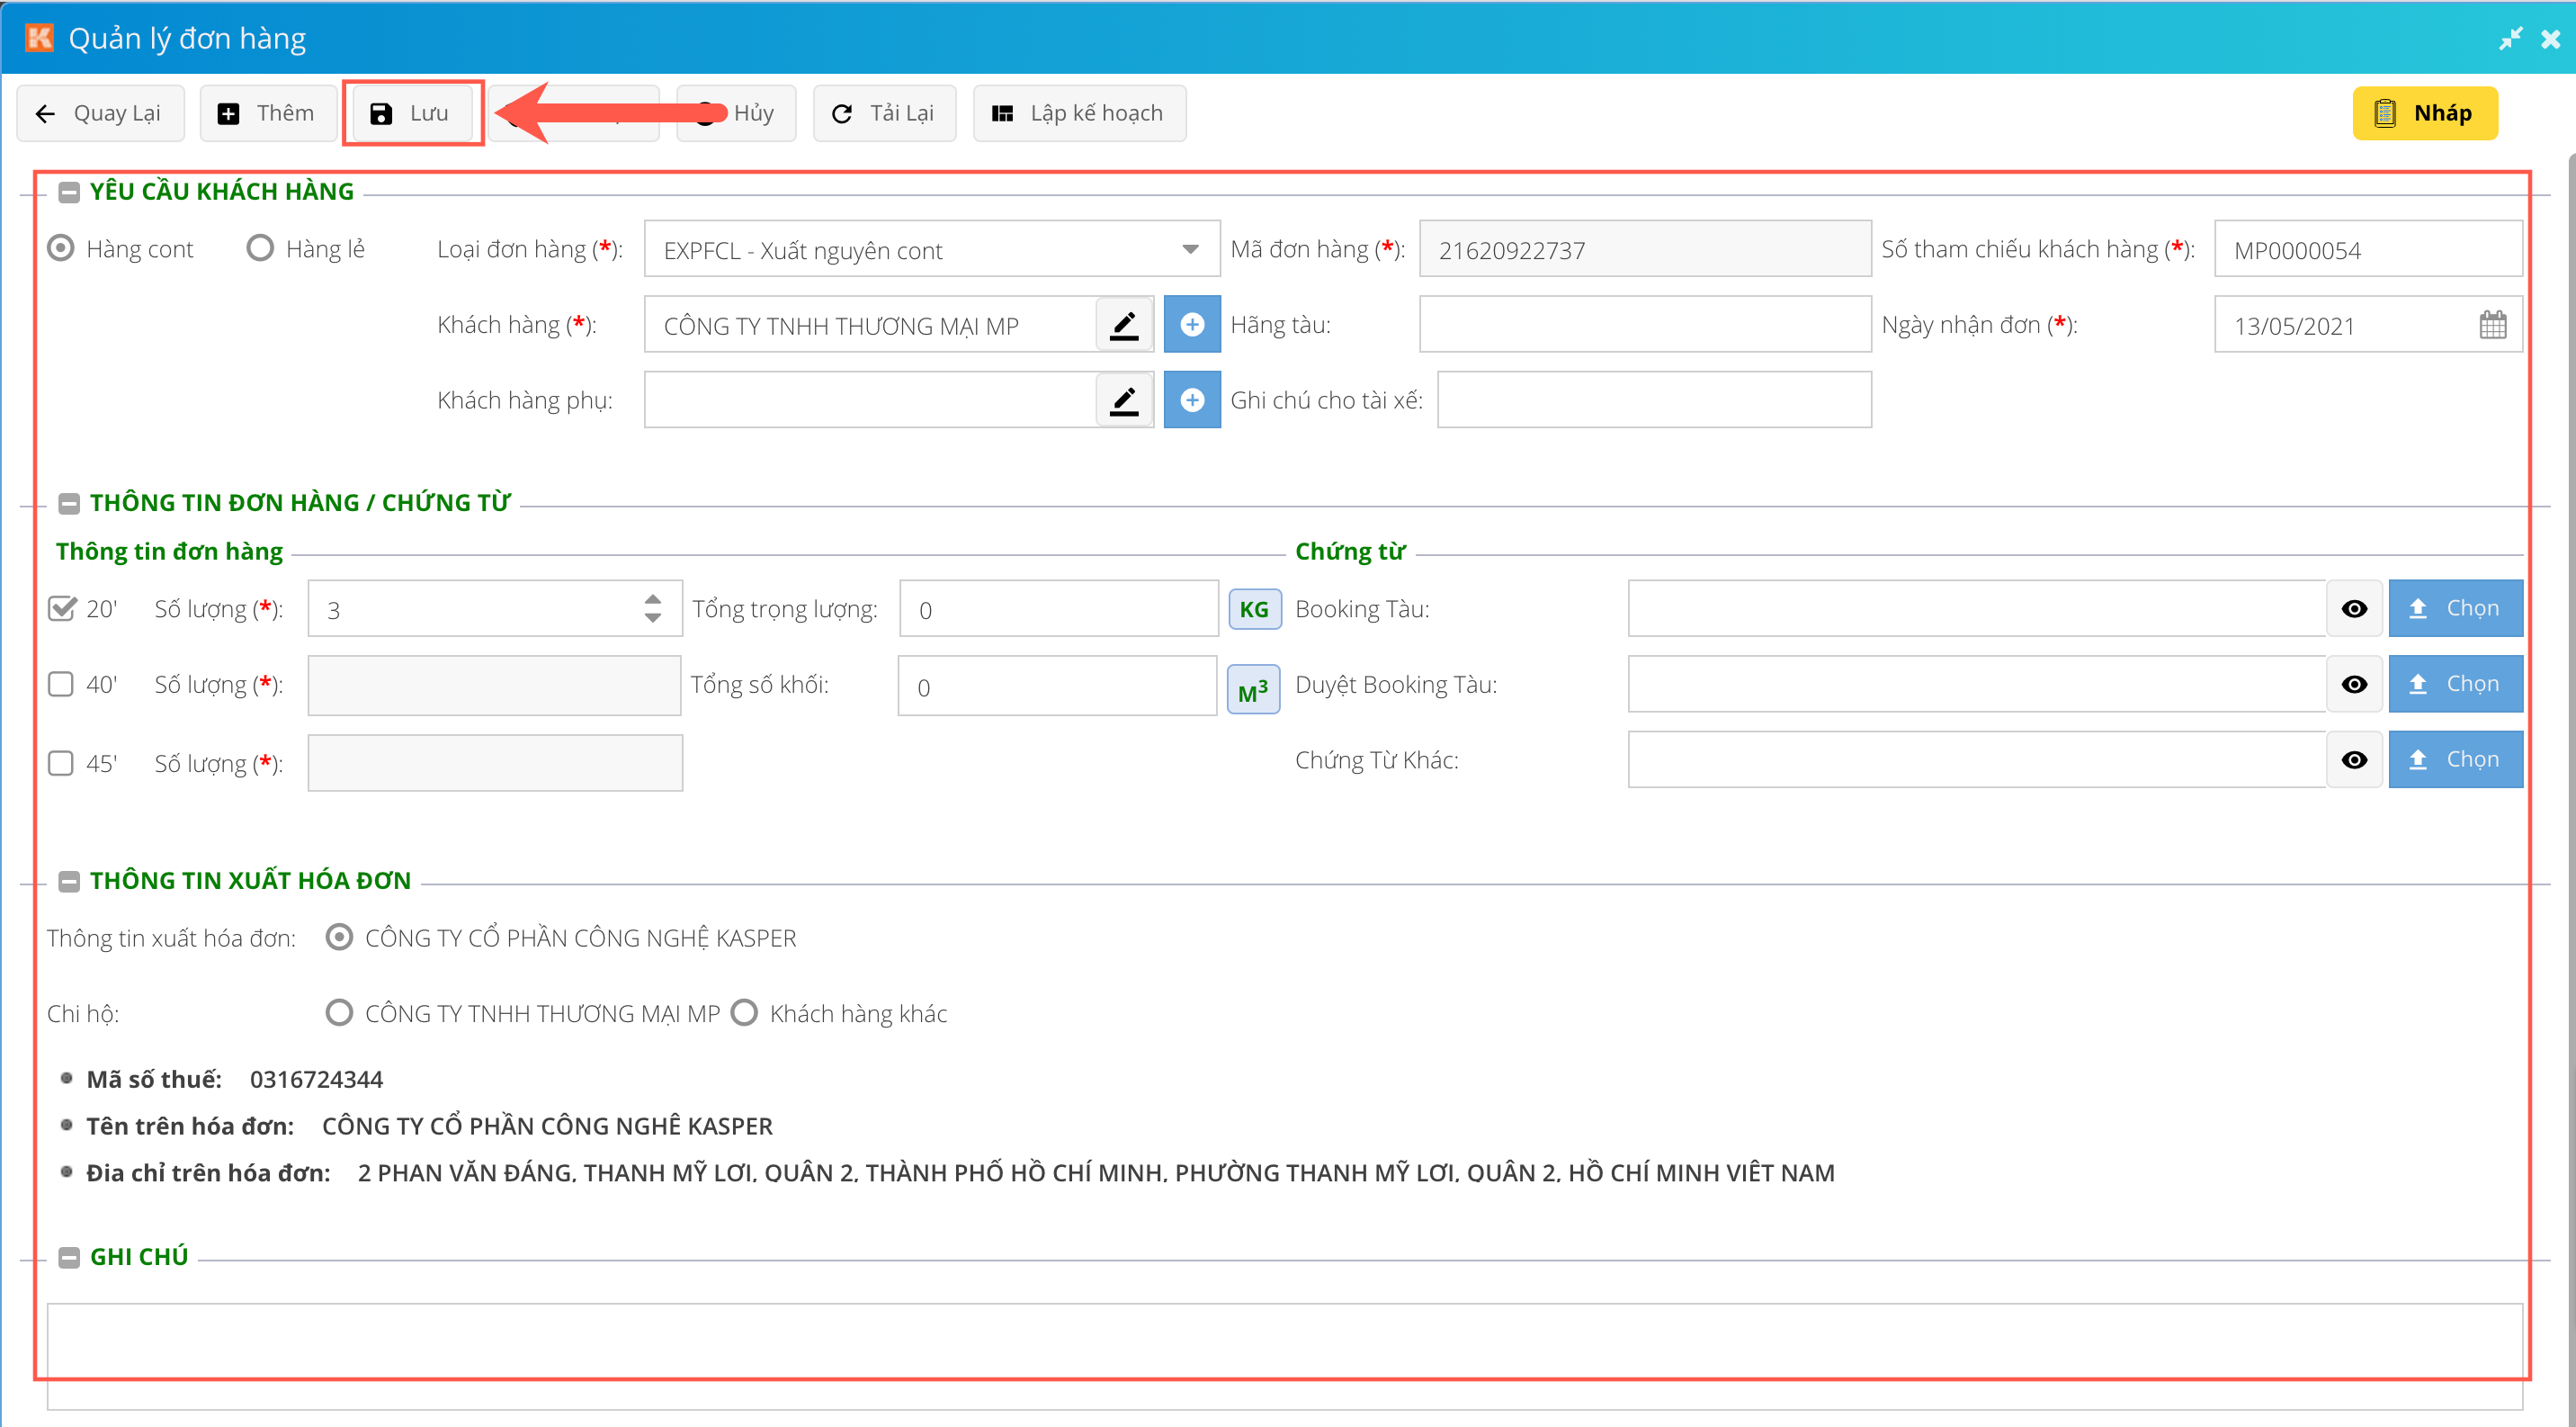Open the calendar picker for Ngày nhận đơn
2576x1427 pixels.
point(2492,325)
